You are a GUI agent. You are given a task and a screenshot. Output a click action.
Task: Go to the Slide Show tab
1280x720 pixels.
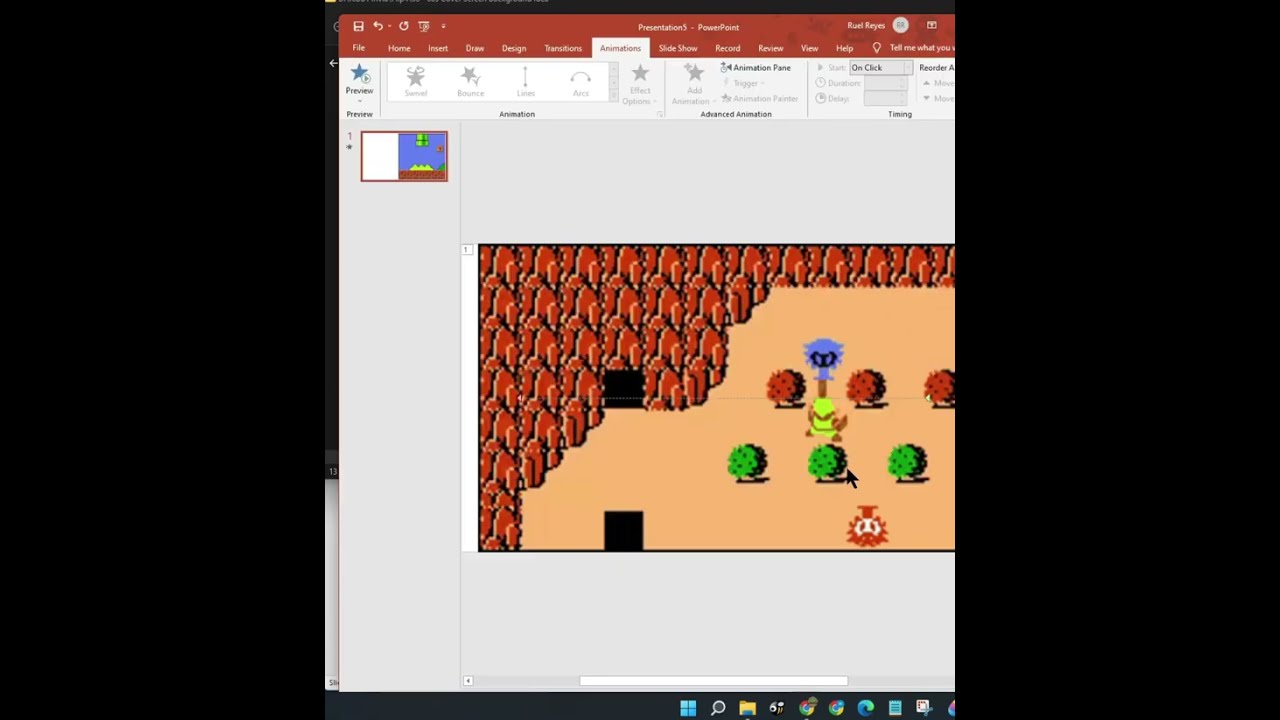point(678,48)
